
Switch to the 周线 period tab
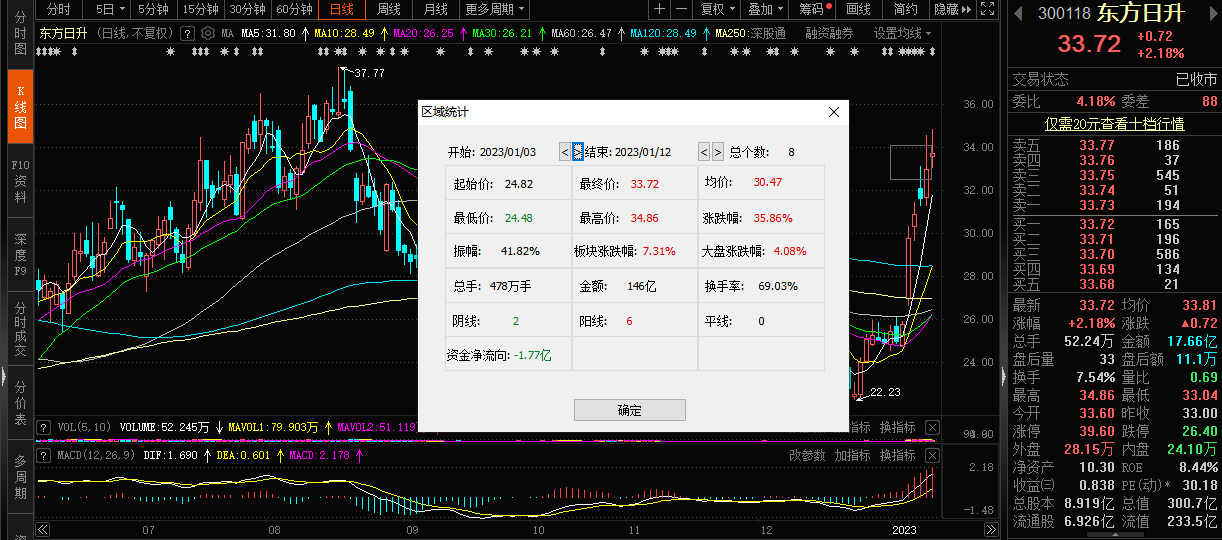pos(389,9)
